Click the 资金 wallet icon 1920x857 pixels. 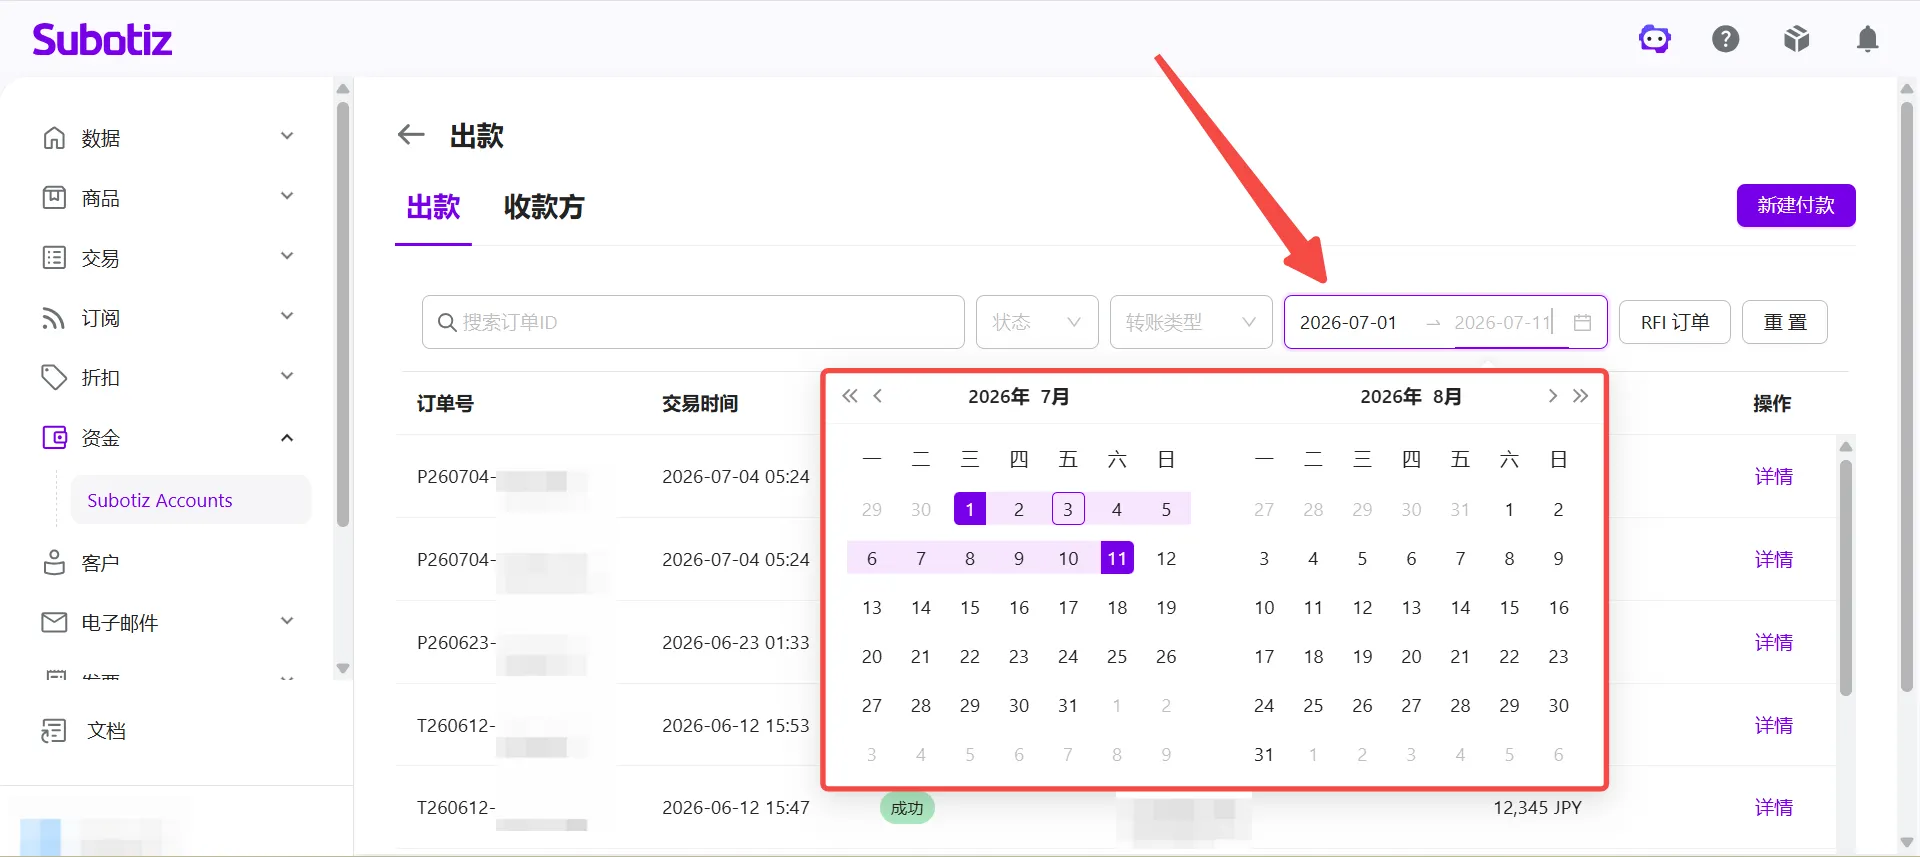point(54,437)
